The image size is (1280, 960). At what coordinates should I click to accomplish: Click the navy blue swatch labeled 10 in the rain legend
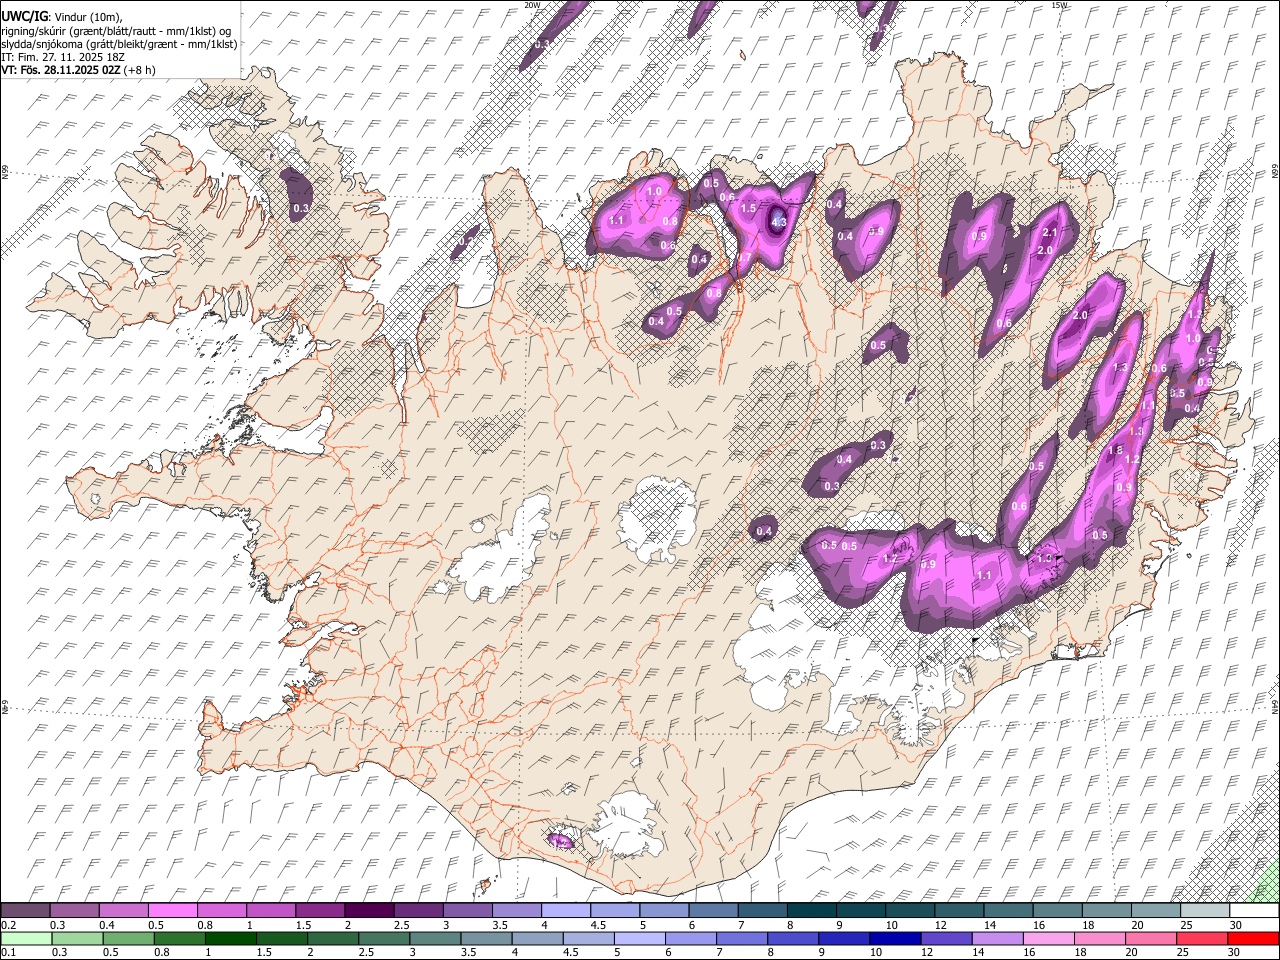click(893, 938)
